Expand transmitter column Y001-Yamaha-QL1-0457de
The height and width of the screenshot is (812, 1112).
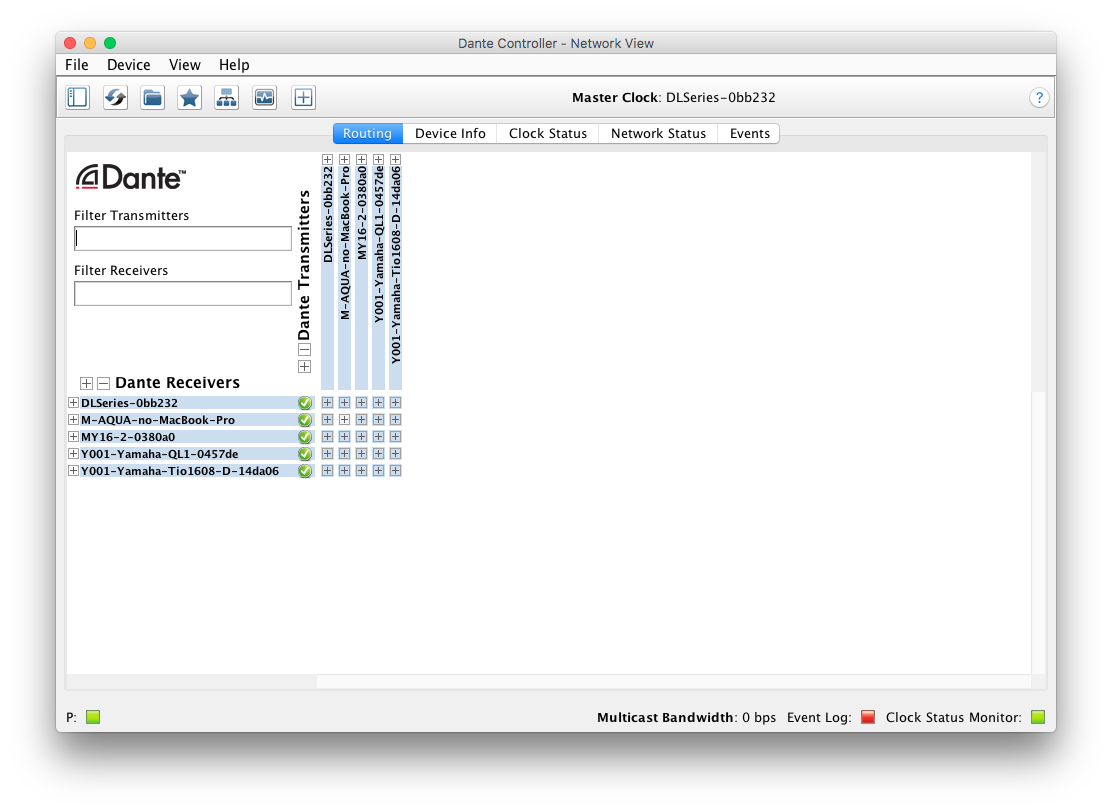pyautogui.click(x=378, y=160)
